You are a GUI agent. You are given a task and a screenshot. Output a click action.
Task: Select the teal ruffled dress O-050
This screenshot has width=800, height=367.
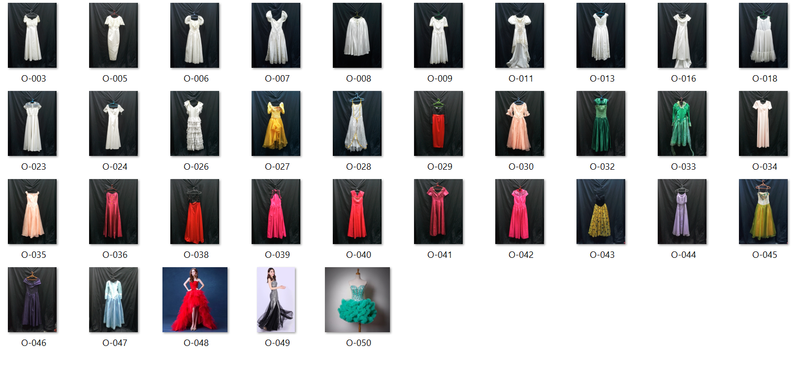(x=357, y=300)
